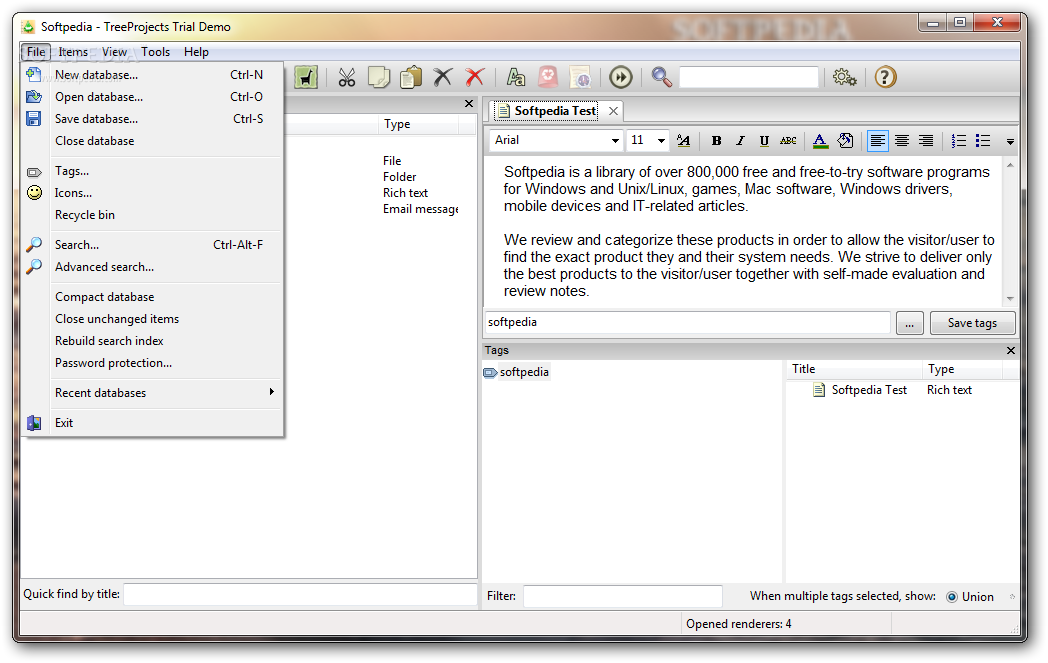Insert a numbered list
Screen dimensions: 1048x663
click(958, 140)
